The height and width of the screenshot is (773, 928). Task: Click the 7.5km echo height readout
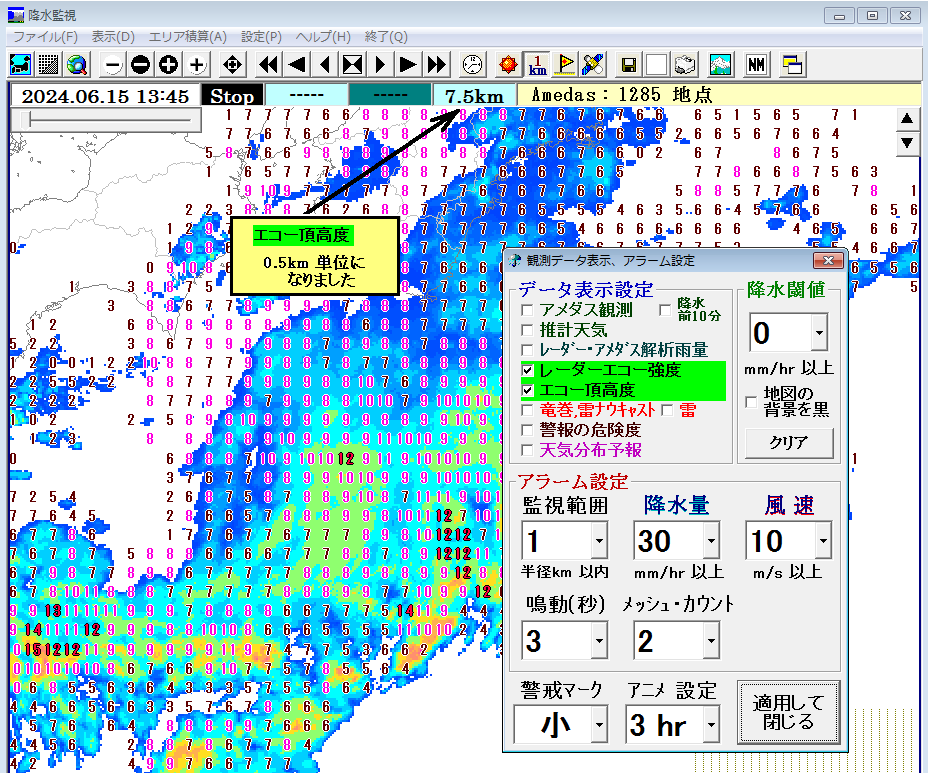coord(474,96)
